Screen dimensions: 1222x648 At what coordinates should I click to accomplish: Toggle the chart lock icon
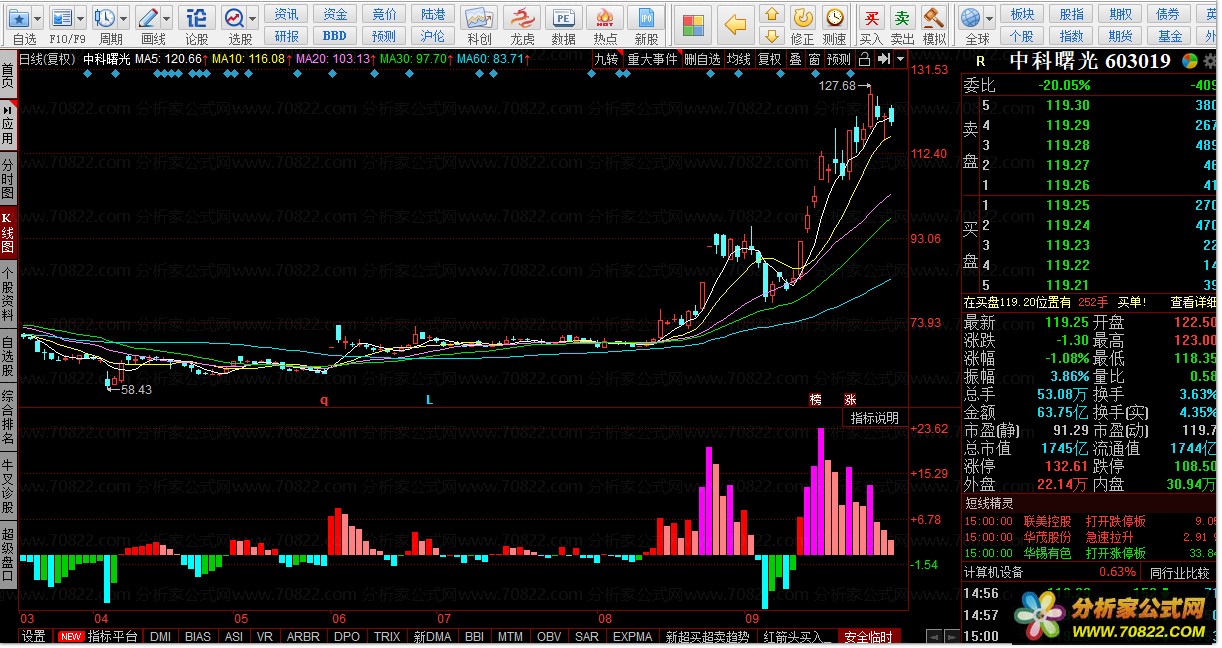864,59
